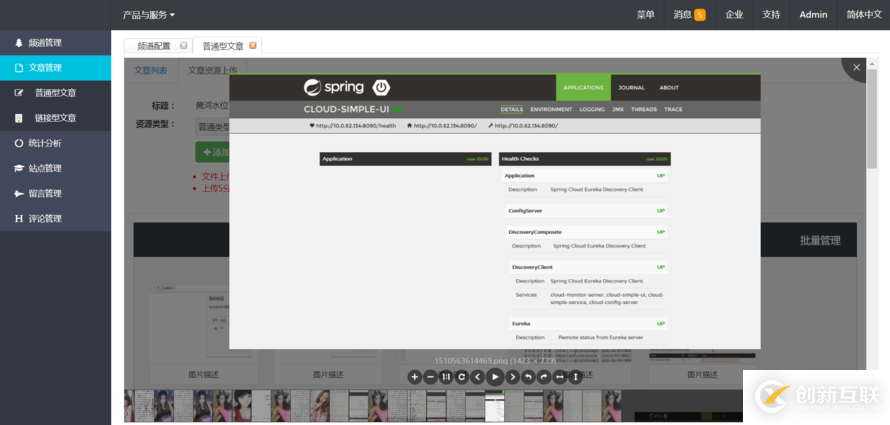This screenshot has height=425, width=890.
Task: Click the vertical page scrollbar thumb
Action: click(872, 118)
